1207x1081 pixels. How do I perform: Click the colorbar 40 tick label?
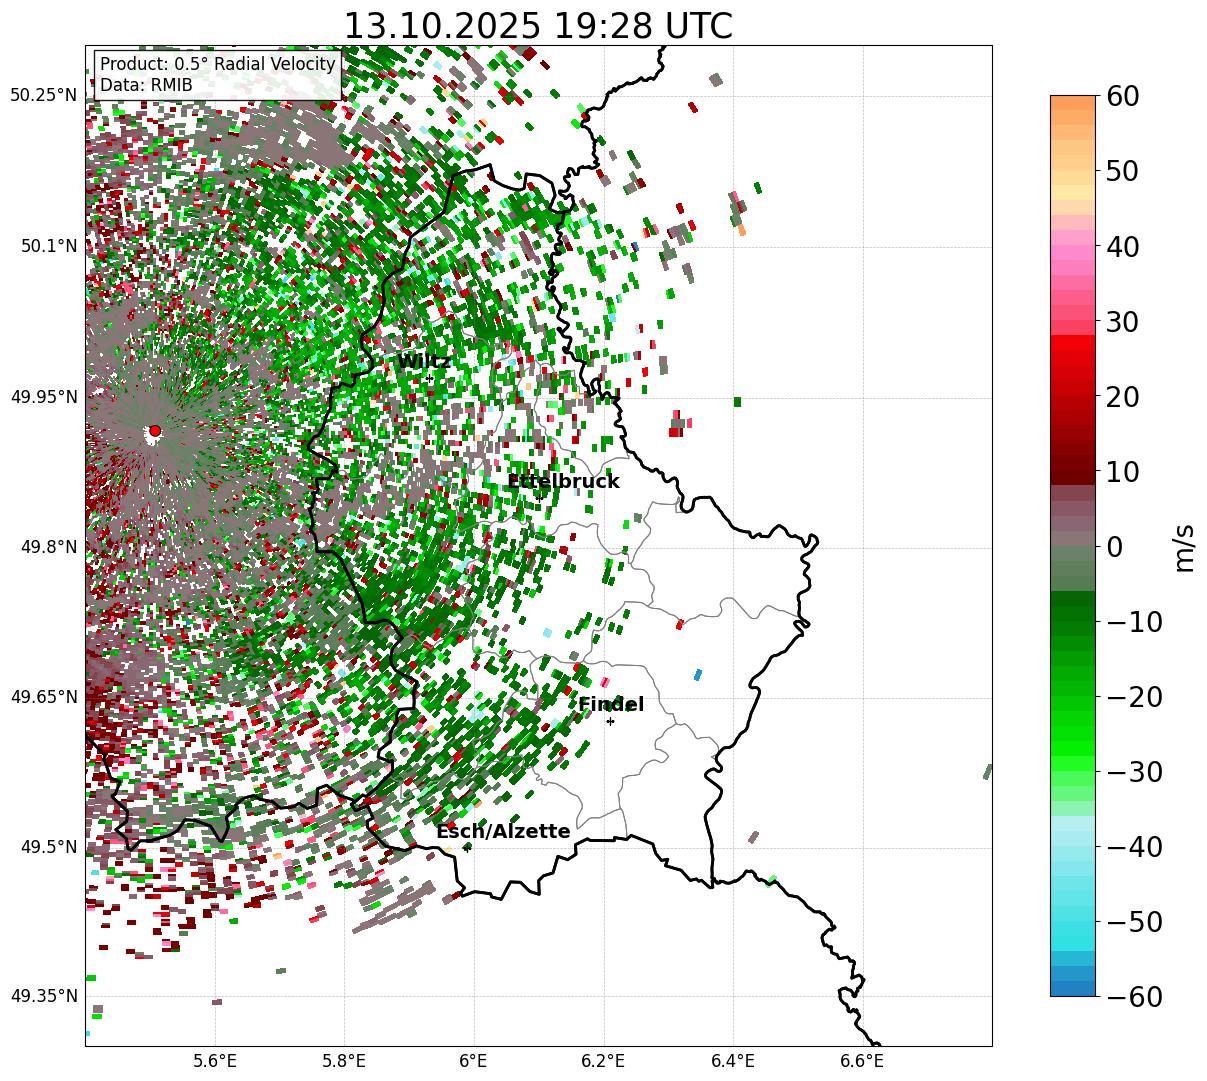(1122, 246)
